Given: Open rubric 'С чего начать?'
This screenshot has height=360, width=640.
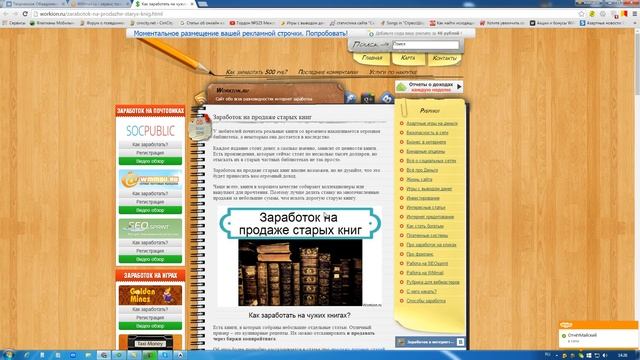Looking at the screenshot, I should click(x=421, y=291).
